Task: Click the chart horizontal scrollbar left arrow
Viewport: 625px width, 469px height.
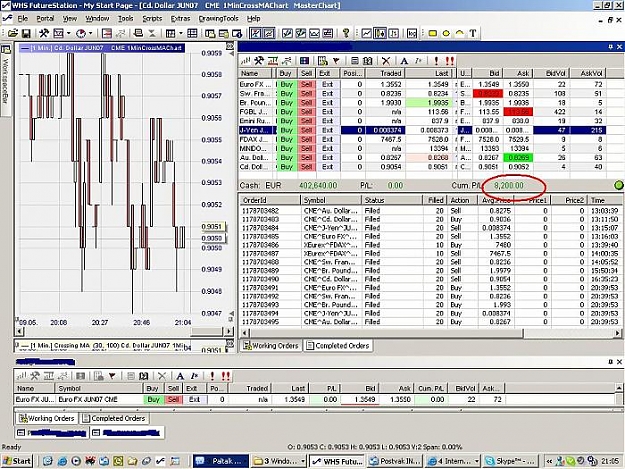Action: pos(20,331)
